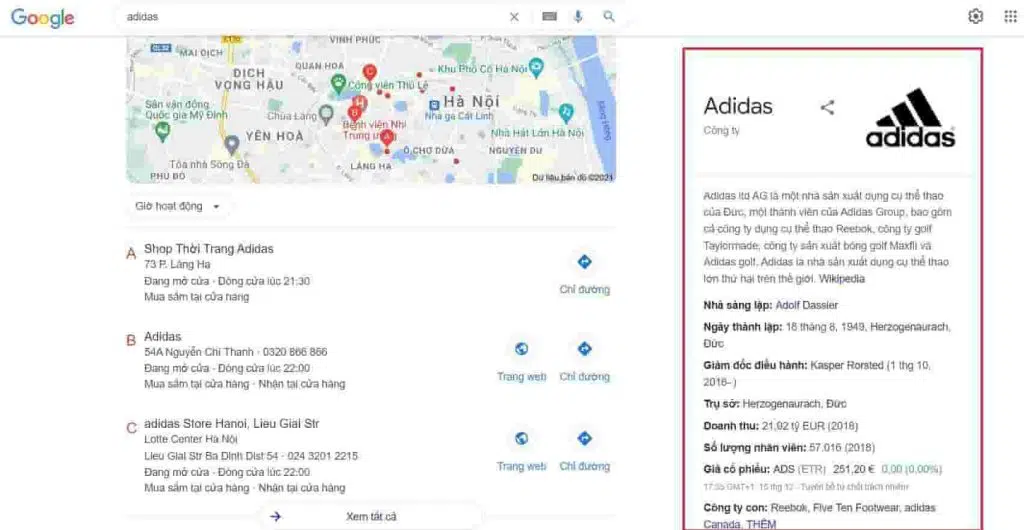Viewport: 1024px width, 530px height.
Task: Click the Hà Nội city label on map
Action: [x=471, y=102]
